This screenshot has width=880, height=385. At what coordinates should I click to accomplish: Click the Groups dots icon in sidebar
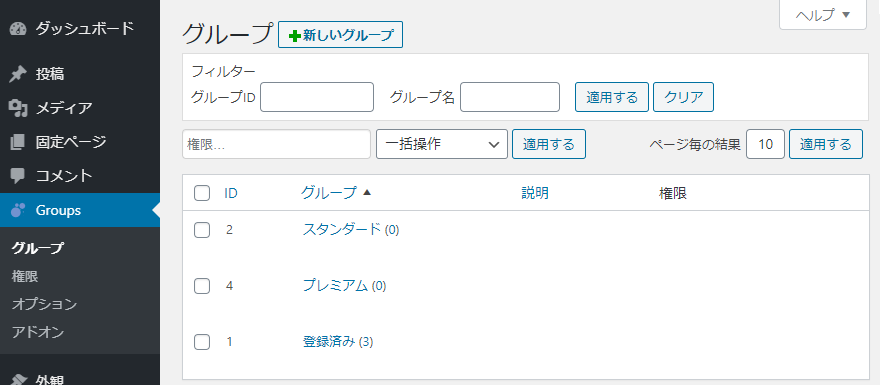click(19, 210)
